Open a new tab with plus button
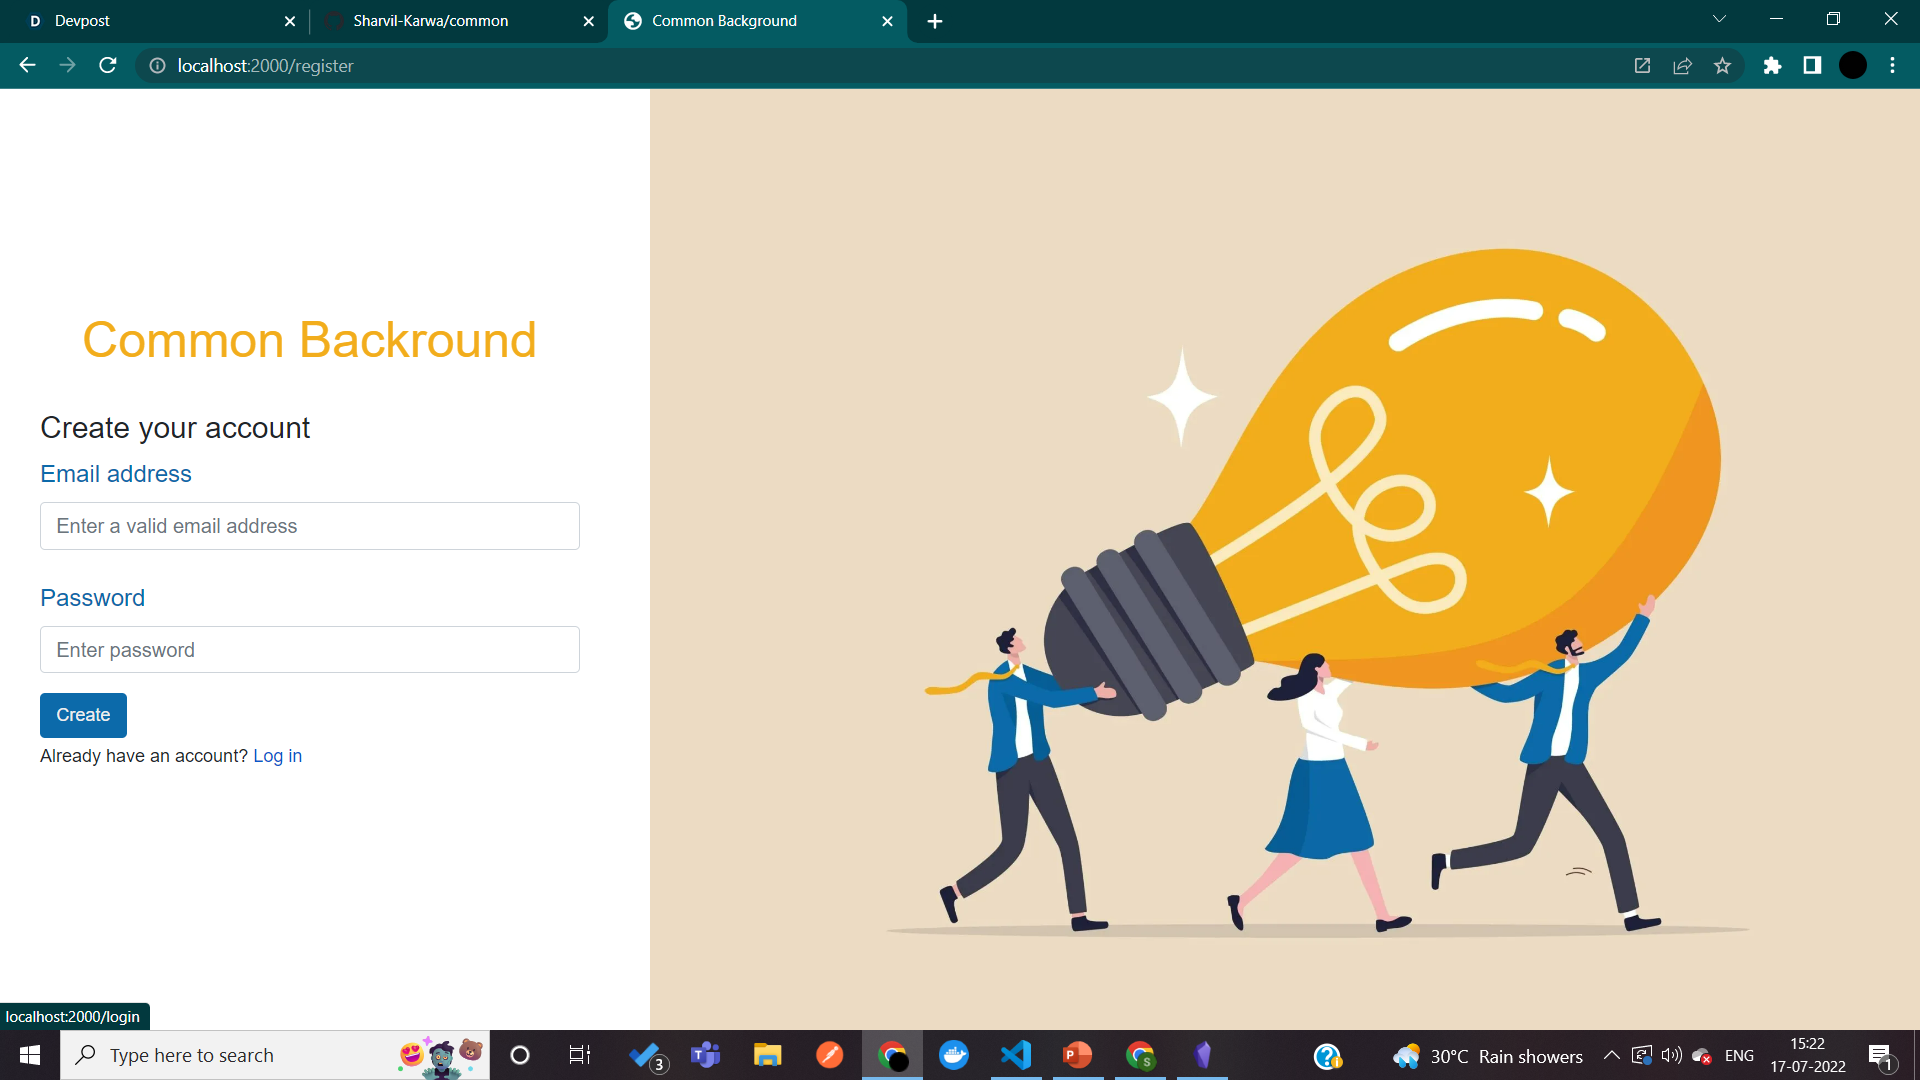This screenshot has height=1080, width=1920. [935, 21]
